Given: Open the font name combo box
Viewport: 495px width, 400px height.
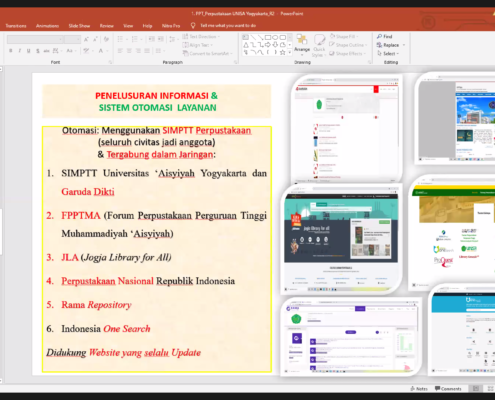Looking at the screenshot, I should pyautogui.click(x=35, y=40).
